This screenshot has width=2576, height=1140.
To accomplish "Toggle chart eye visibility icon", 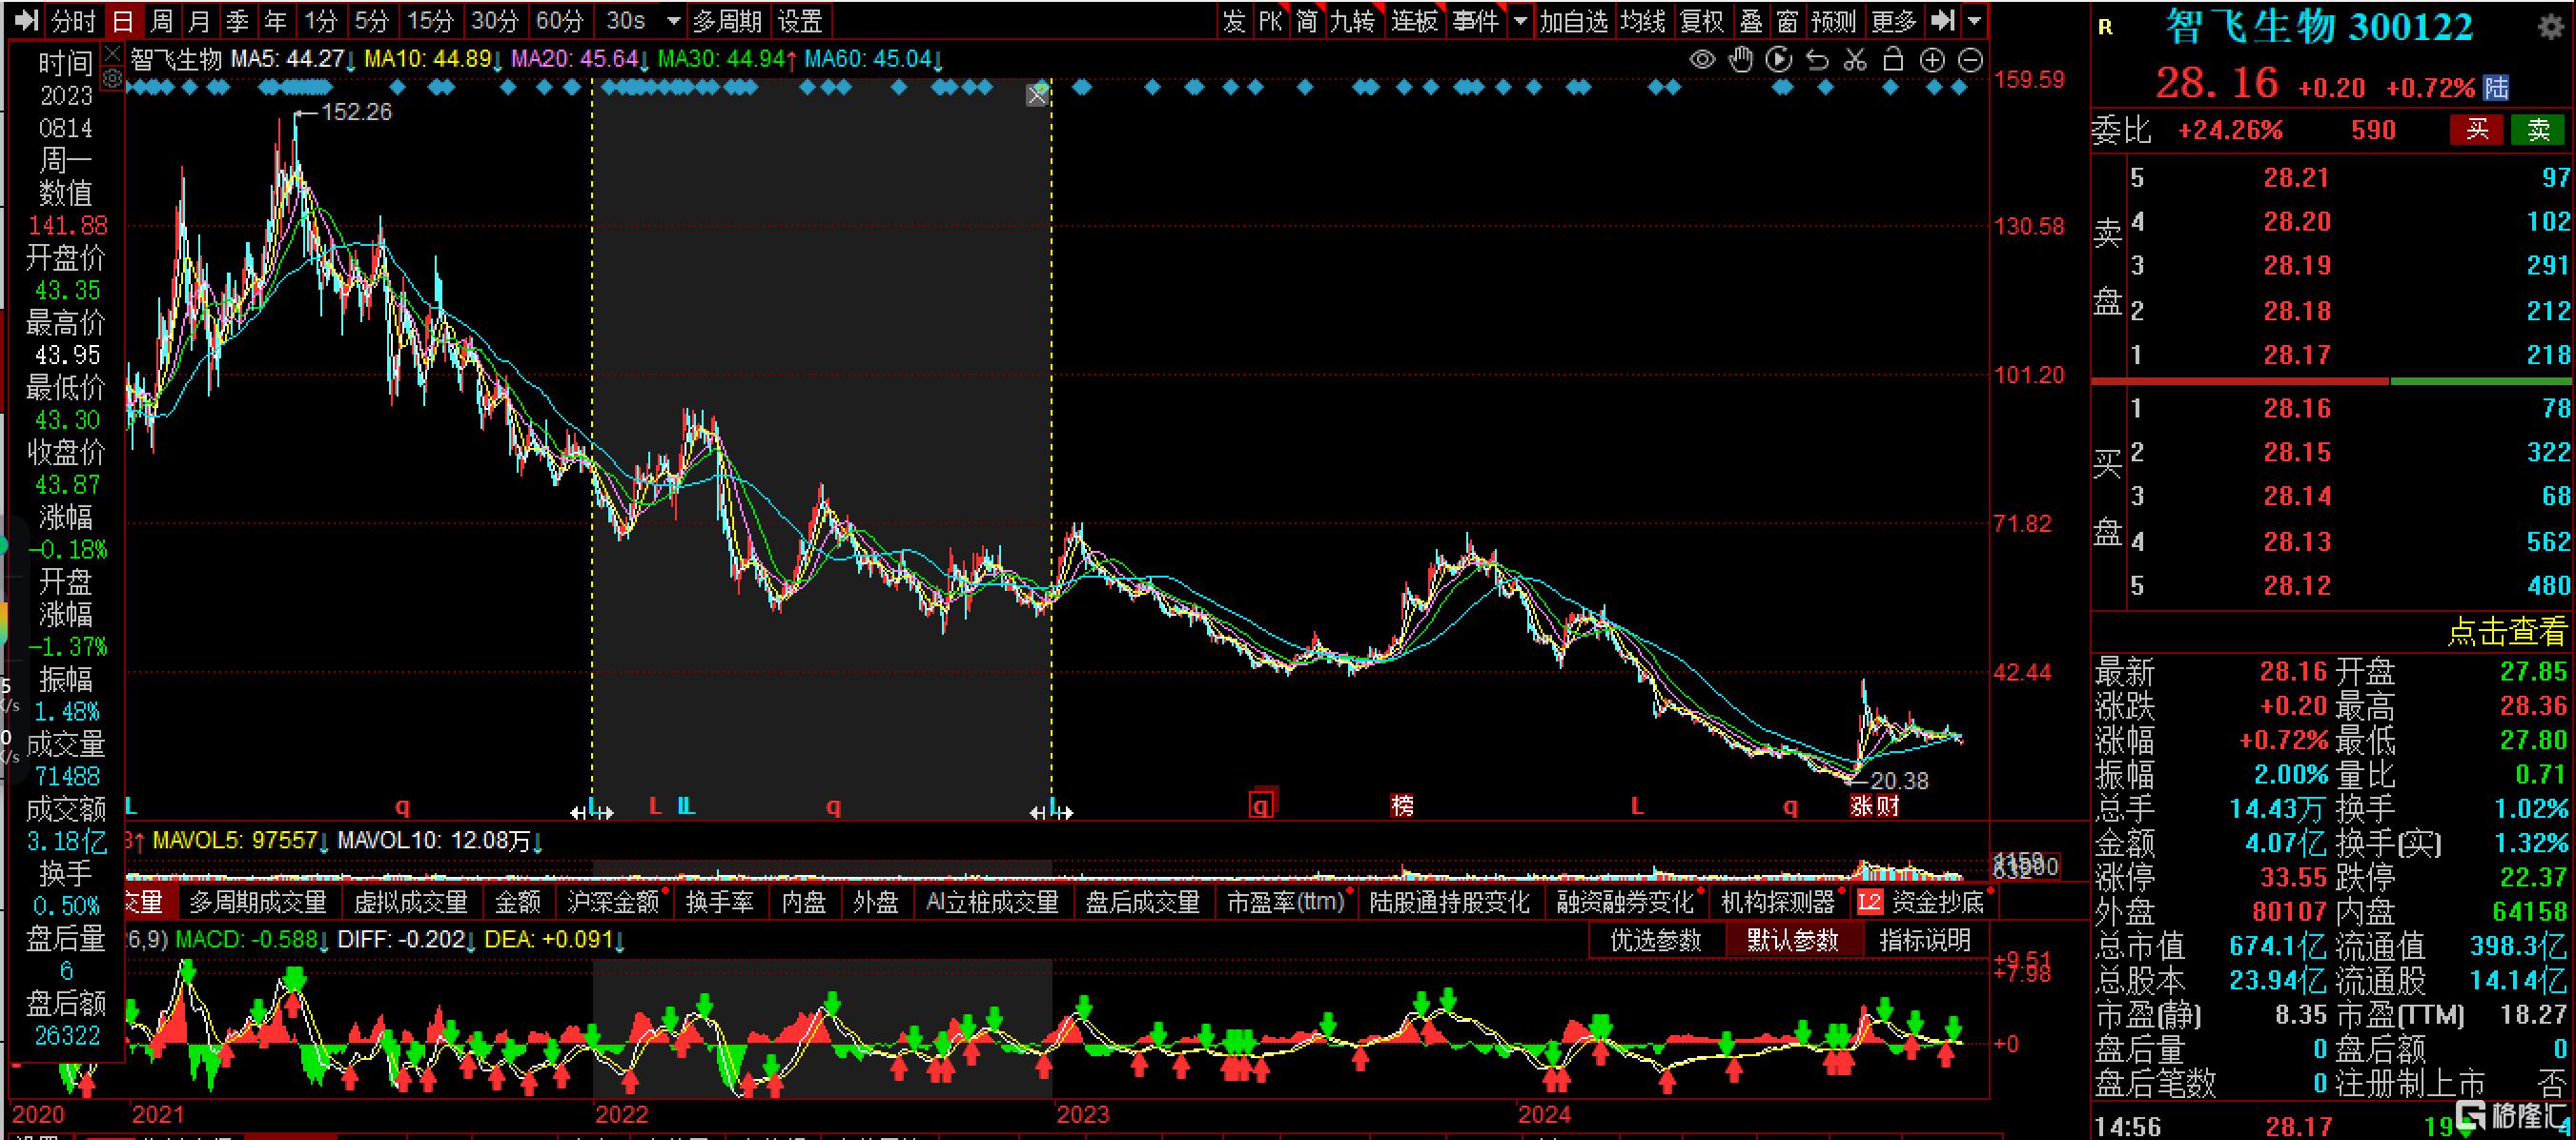I will pyautogui.click(x=1702, y=60).
